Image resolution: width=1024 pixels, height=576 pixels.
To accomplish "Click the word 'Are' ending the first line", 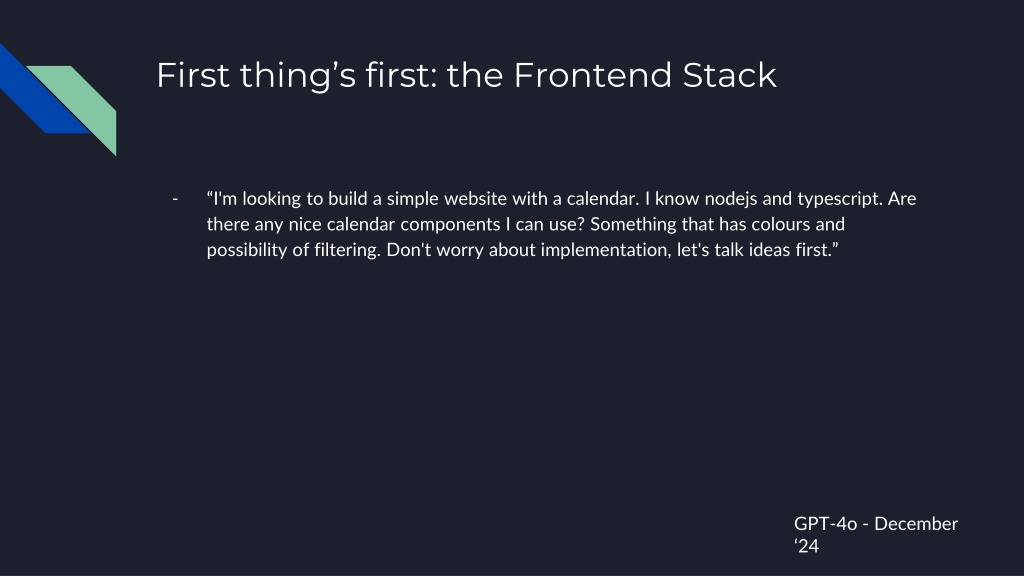I will coord(902,199).
